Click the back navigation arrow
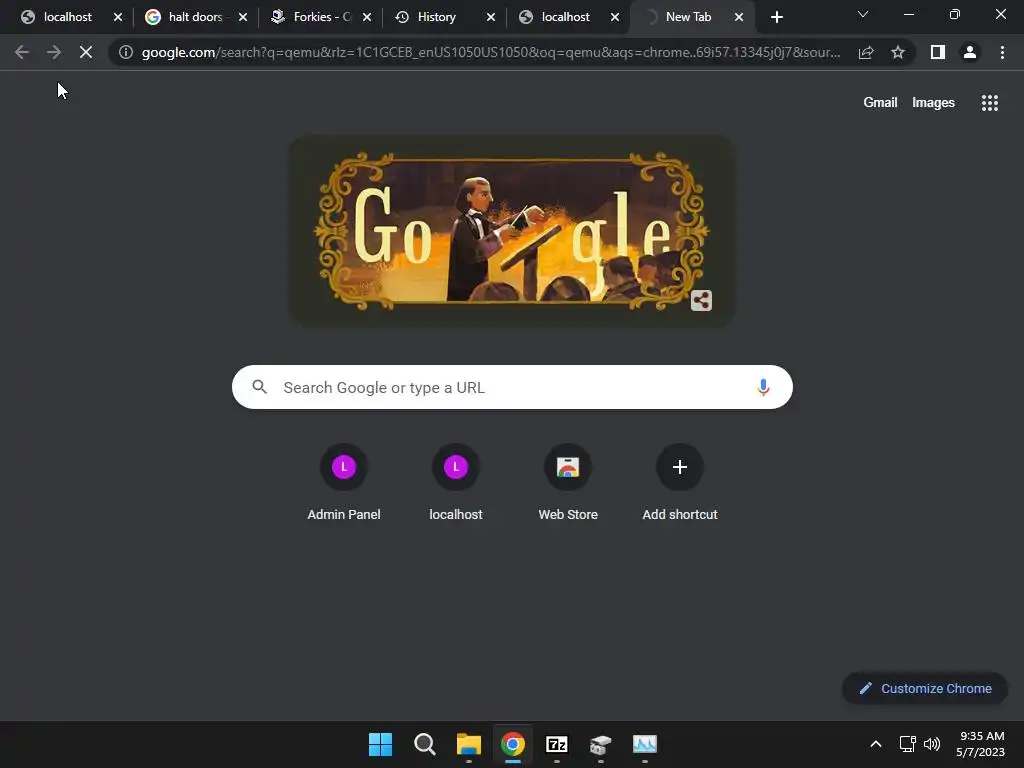The height and width of the screenshot is (768, 1024). tap(22, 52)
